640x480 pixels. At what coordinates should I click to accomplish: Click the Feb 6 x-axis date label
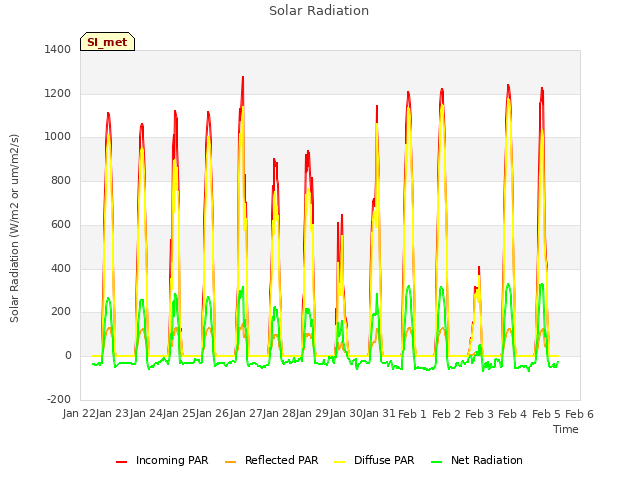[579, 414]
